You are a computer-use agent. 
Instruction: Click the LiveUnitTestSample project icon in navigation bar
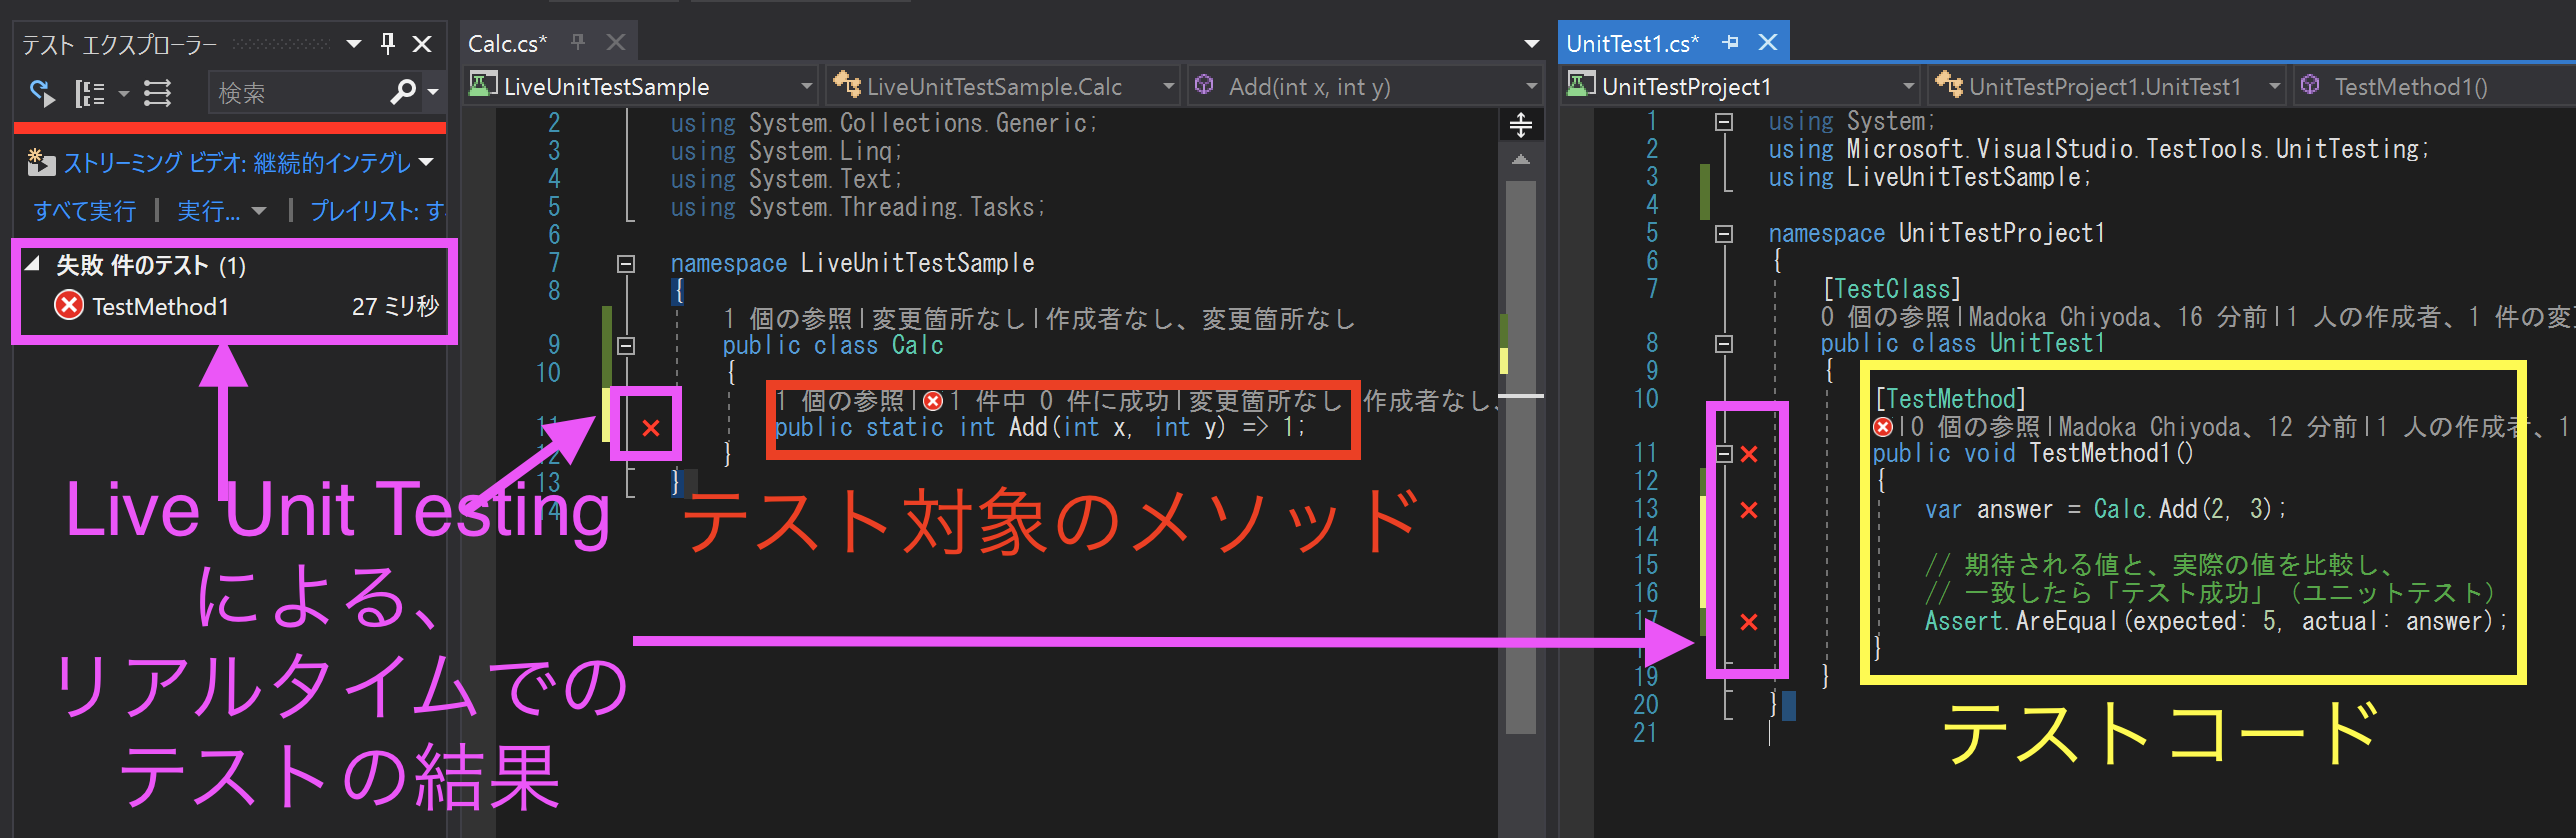point(484,84)
